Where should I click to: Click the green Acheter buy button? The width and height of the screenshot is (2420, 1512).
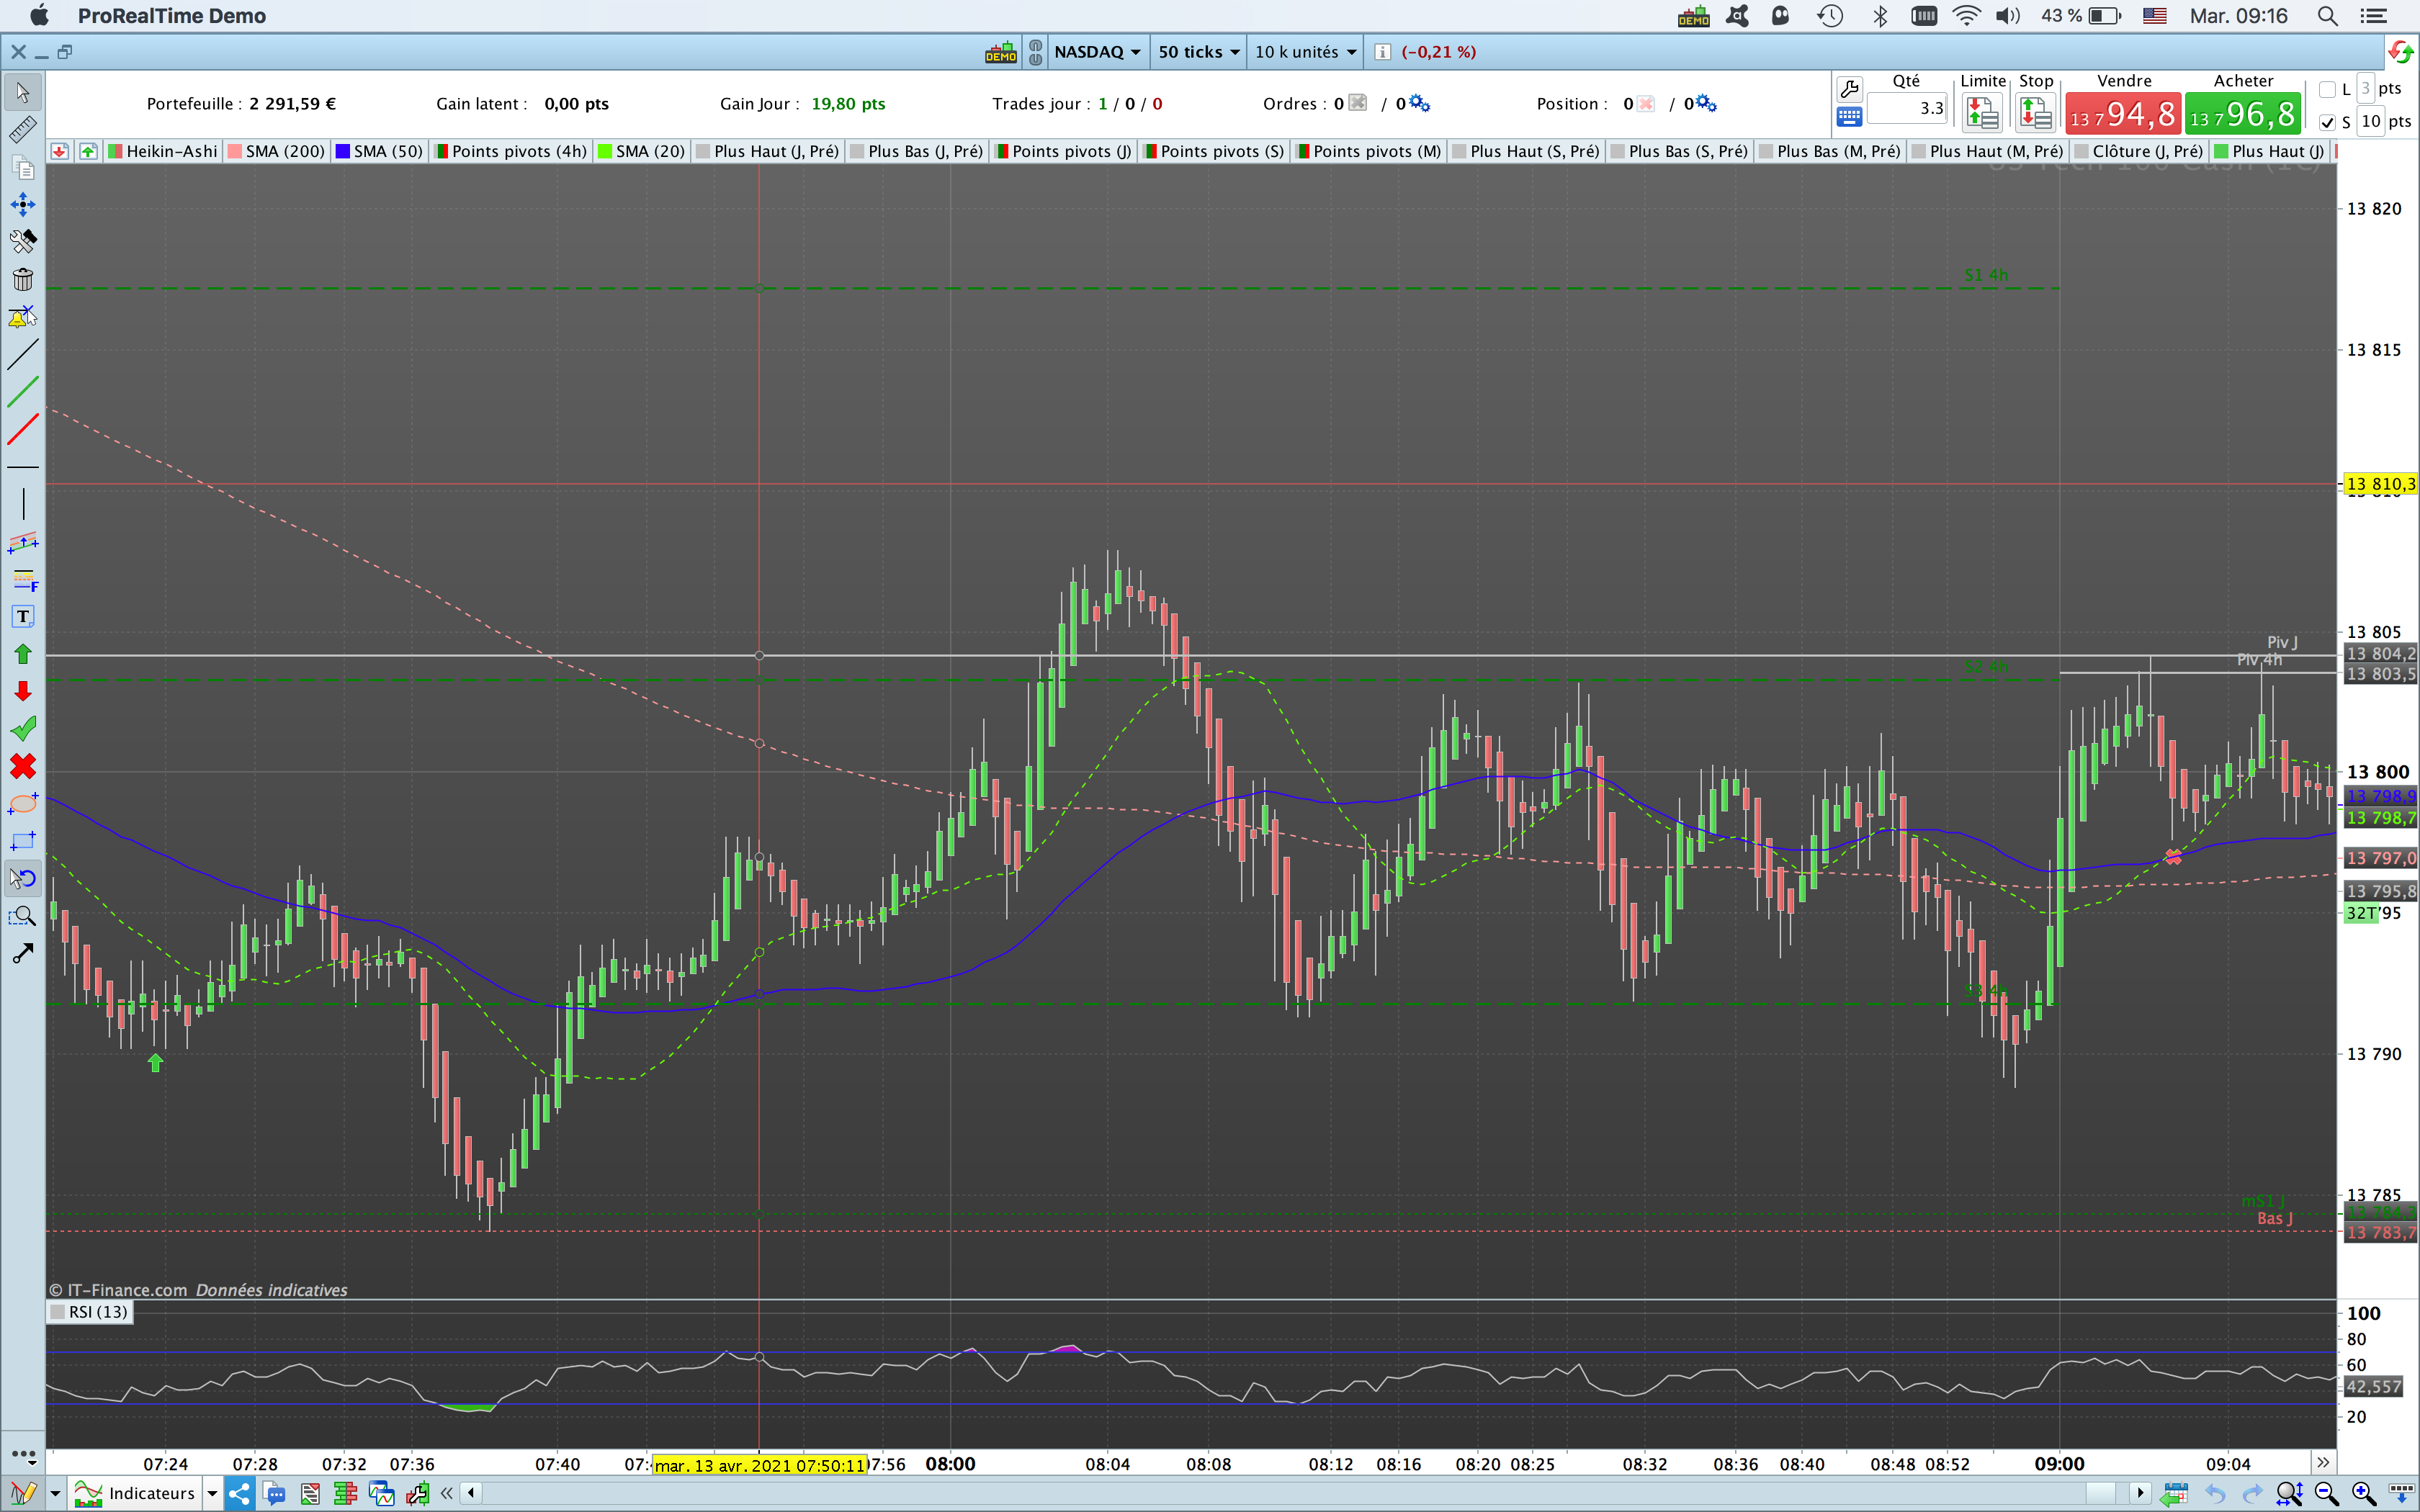2243,114
